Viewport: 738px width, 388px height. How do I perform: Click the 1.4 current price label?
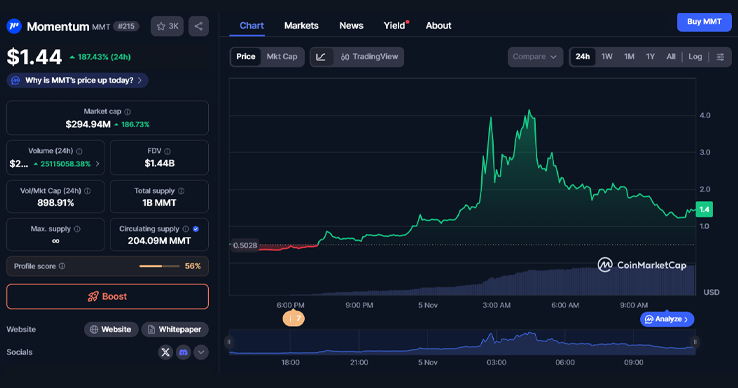coord(704,210)
